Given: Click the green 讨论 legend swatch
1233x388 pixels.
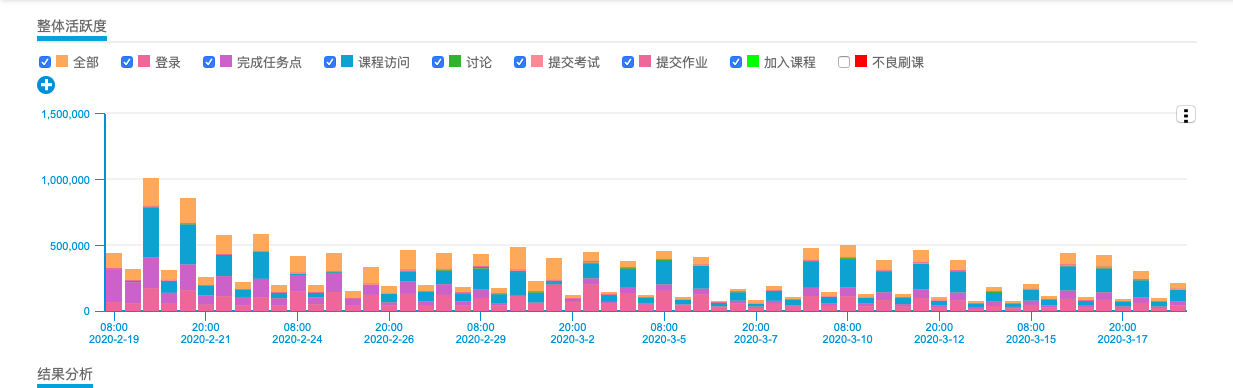Looking at the screenshot, I should click(x=456, y=62).
